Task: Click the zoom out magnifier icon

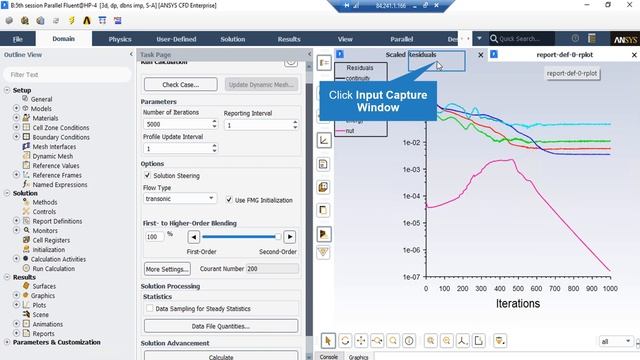Action: coord(447,340)
